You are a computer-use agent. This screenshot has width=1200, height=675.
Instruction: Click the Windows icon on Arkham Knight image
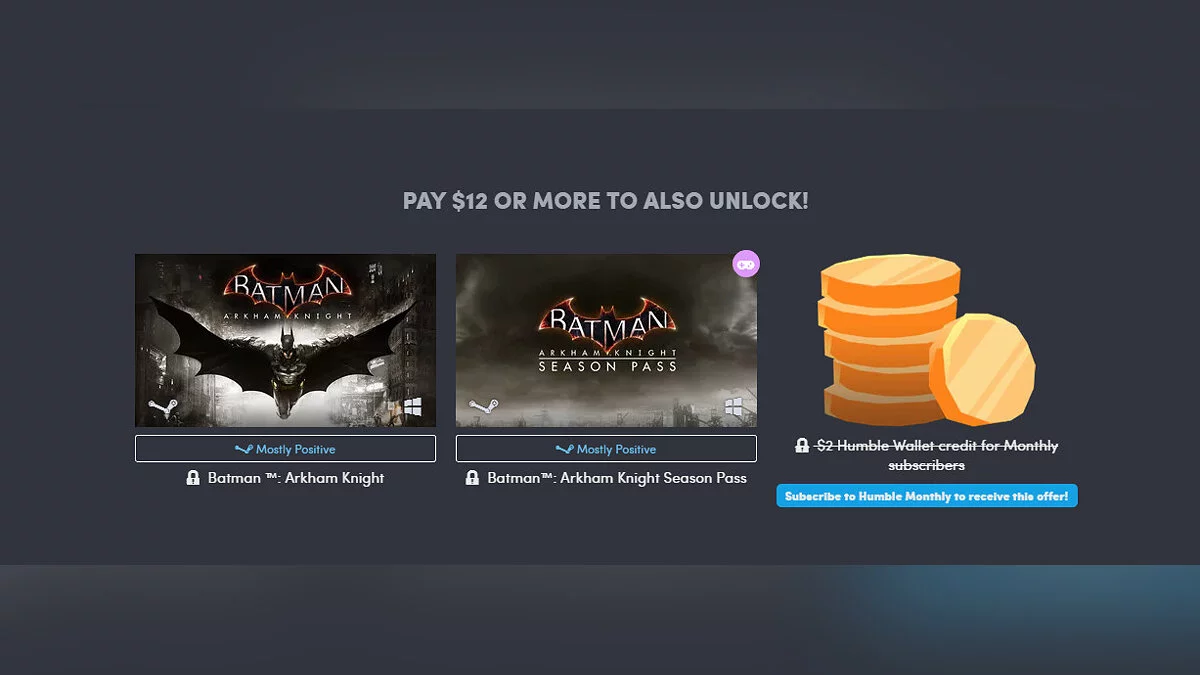click(413, 407)
